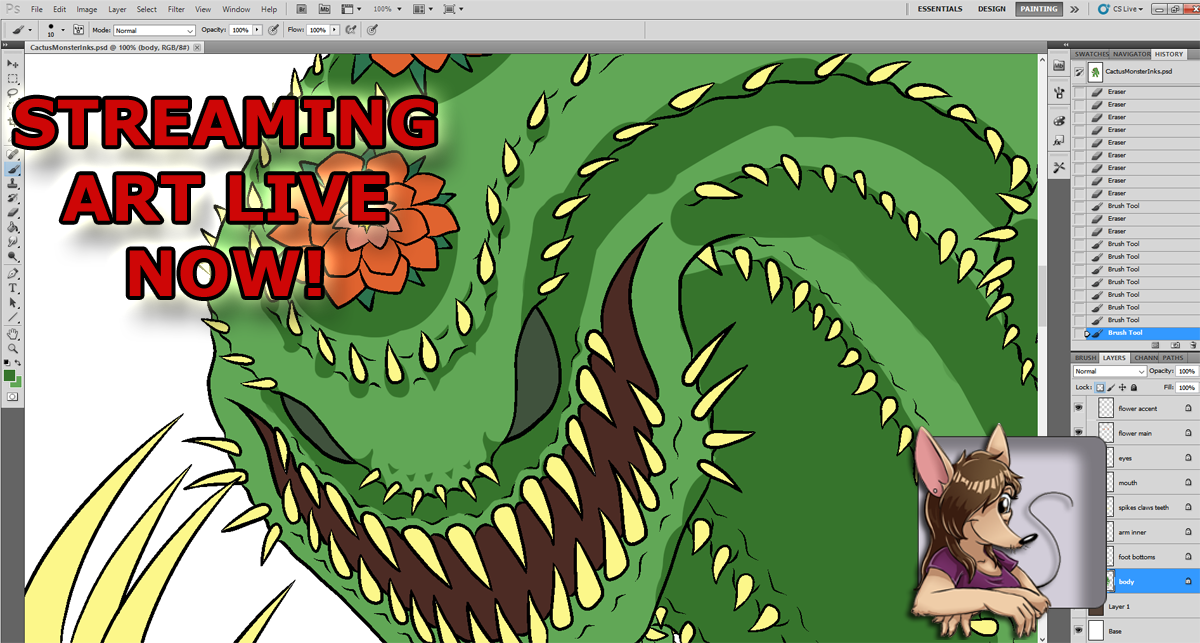
Task: Launch Bridge from the Br icon
Action: (302, 9)
